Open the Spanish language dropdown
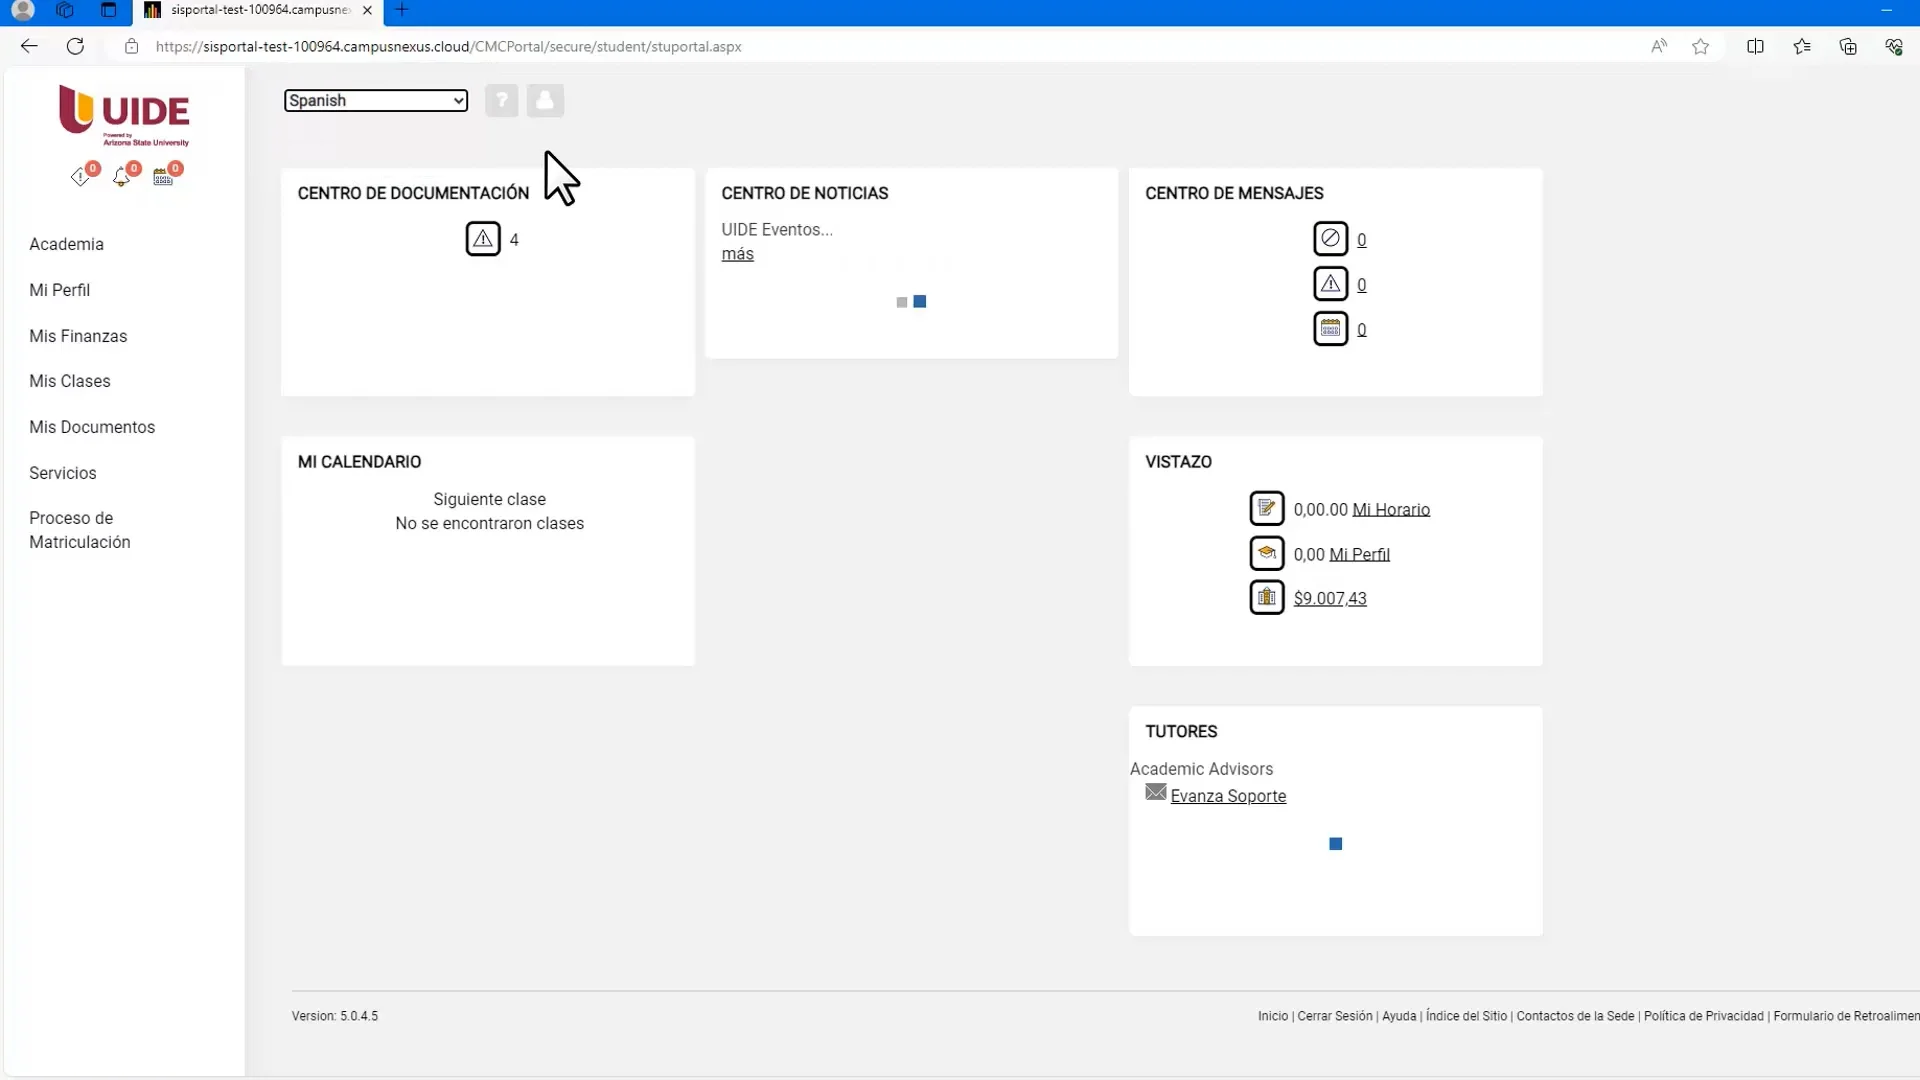Image resolution: width=1920 pixels, height=1080 pixels. (x=375, y=101)
